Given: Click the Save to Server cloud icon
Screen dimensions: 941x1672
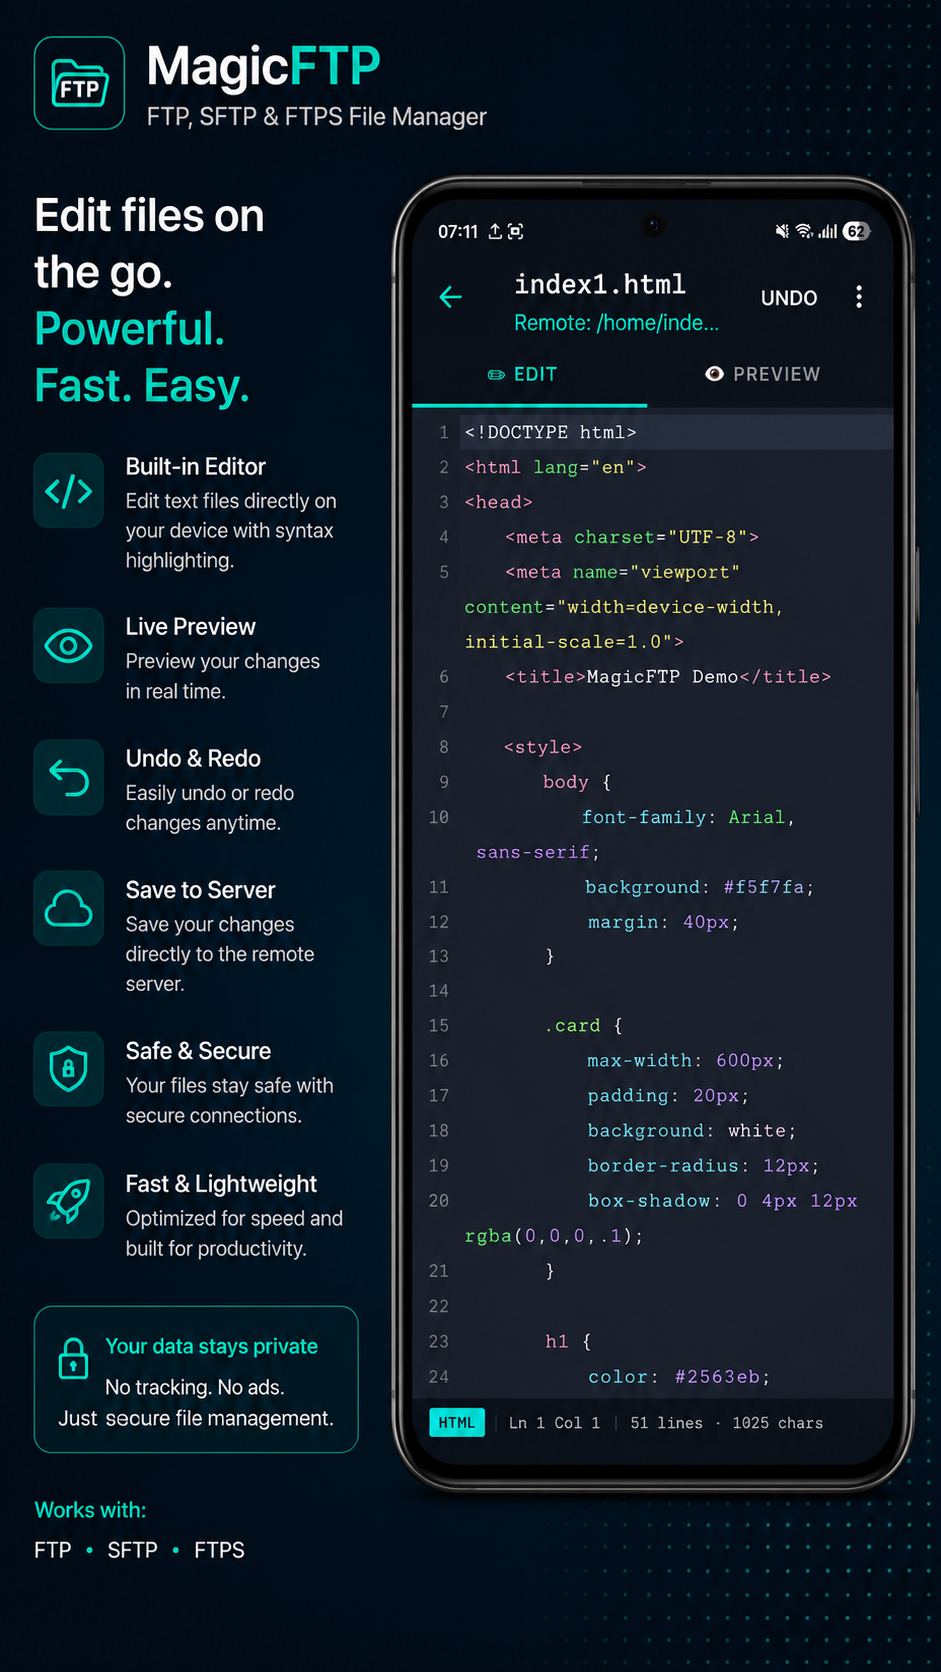Looking at the screenshot, I should coord(69,909).
